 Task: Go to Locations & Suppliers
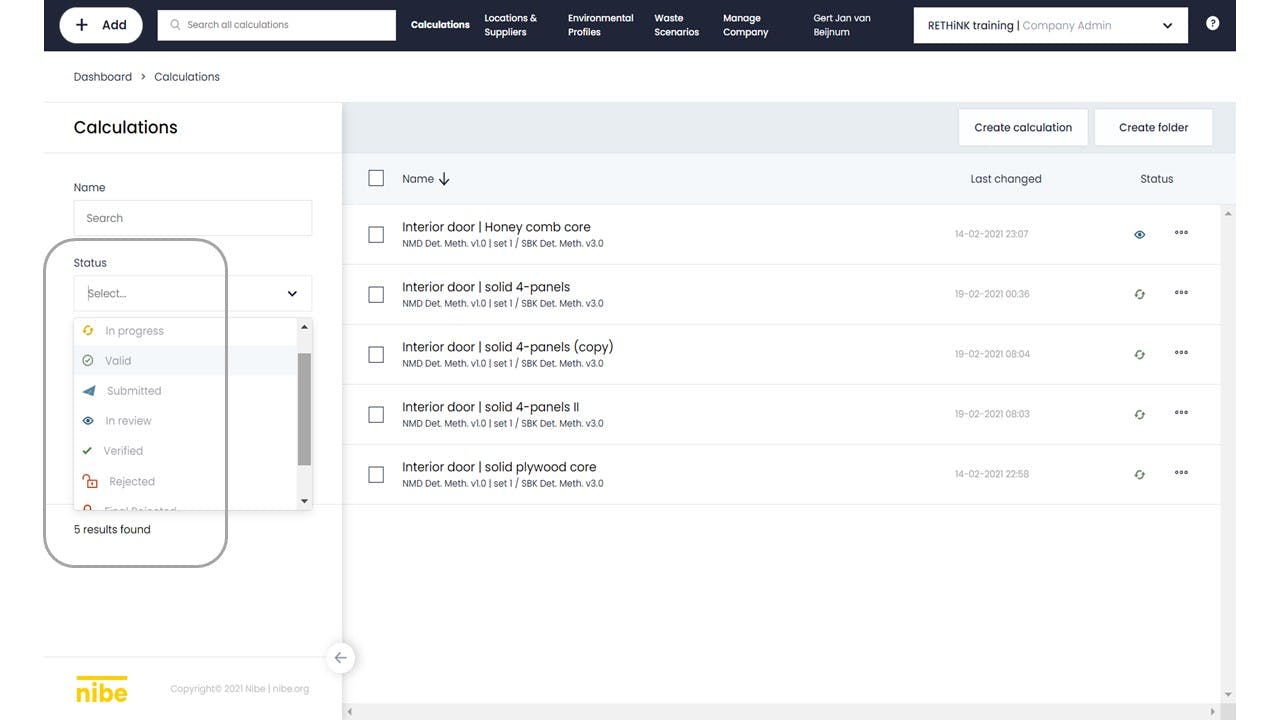click(x=510, y=25)
